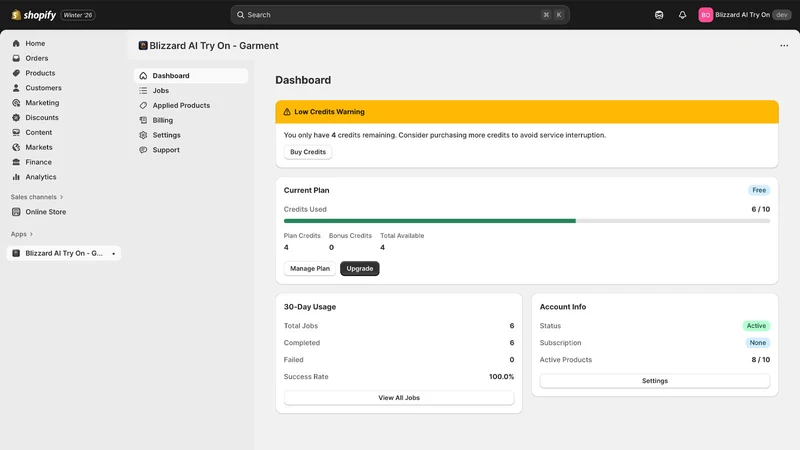The image size is (800, 450).
Task: Click the Upgrade button
Action: [360, 268]
